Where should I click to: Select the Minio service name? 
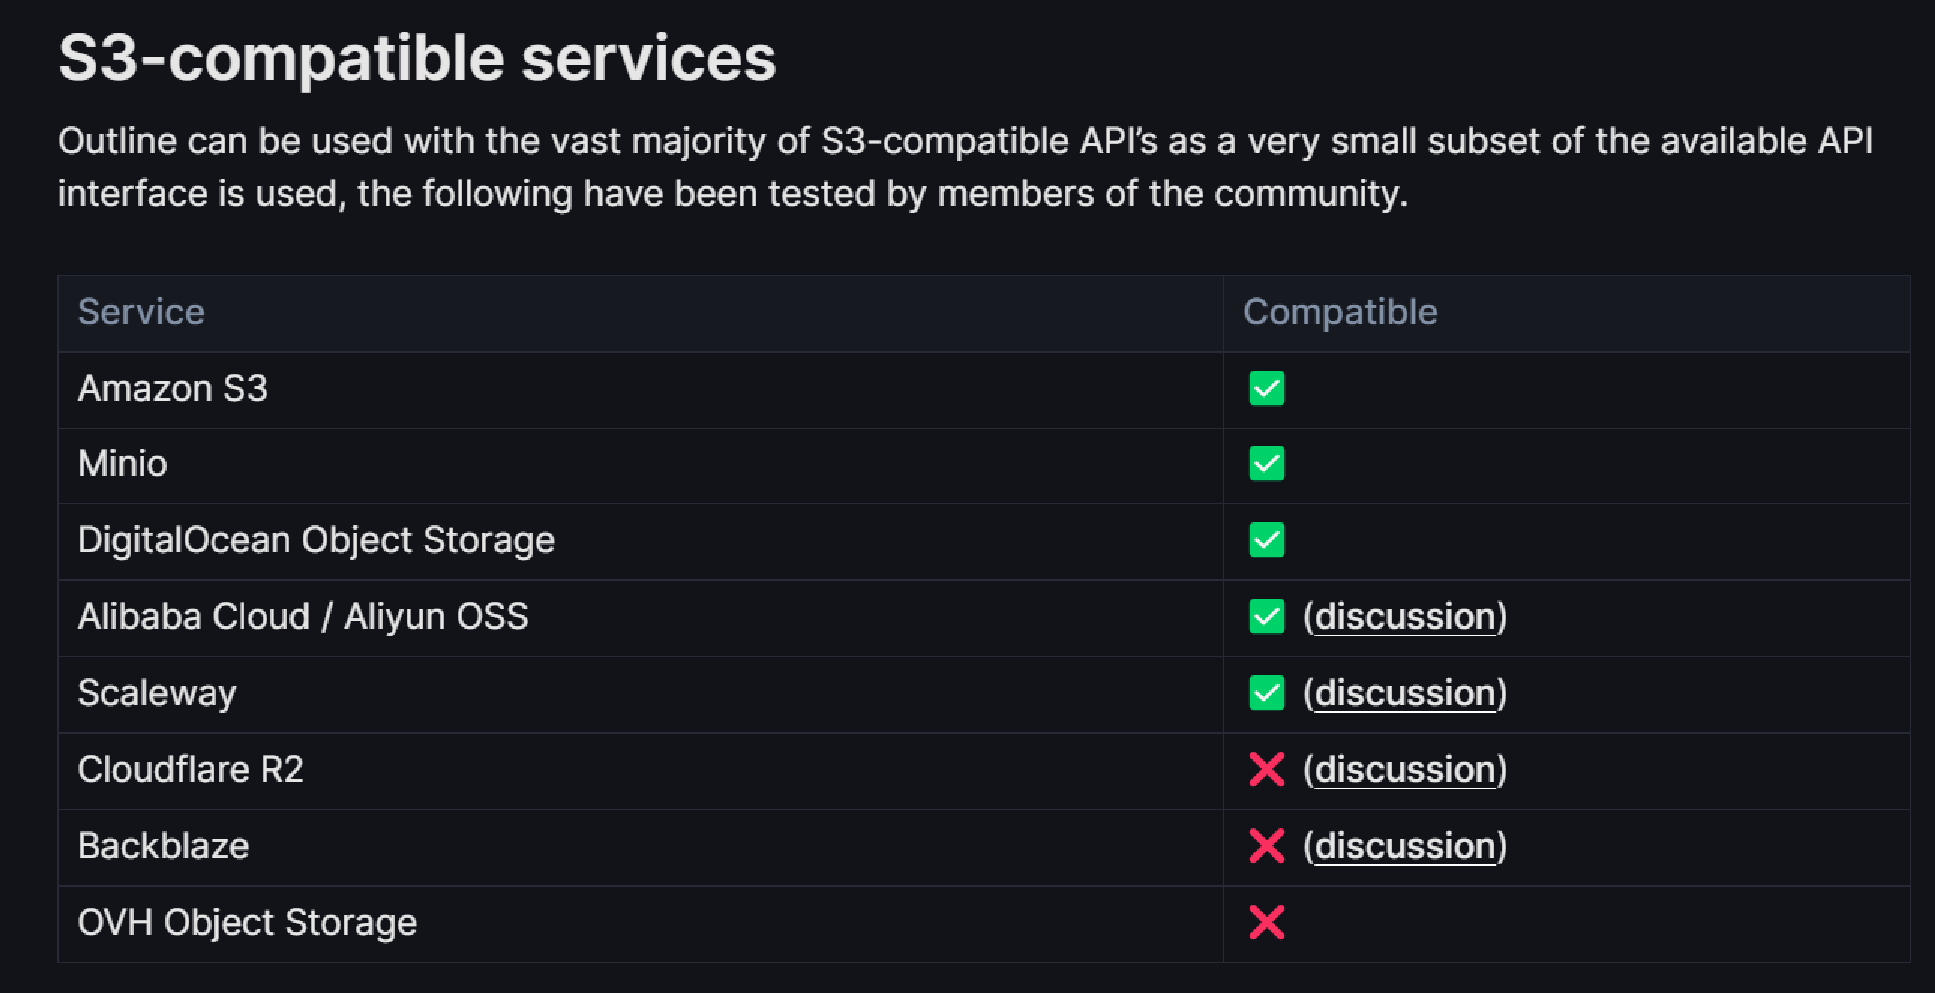pos(123,464)
